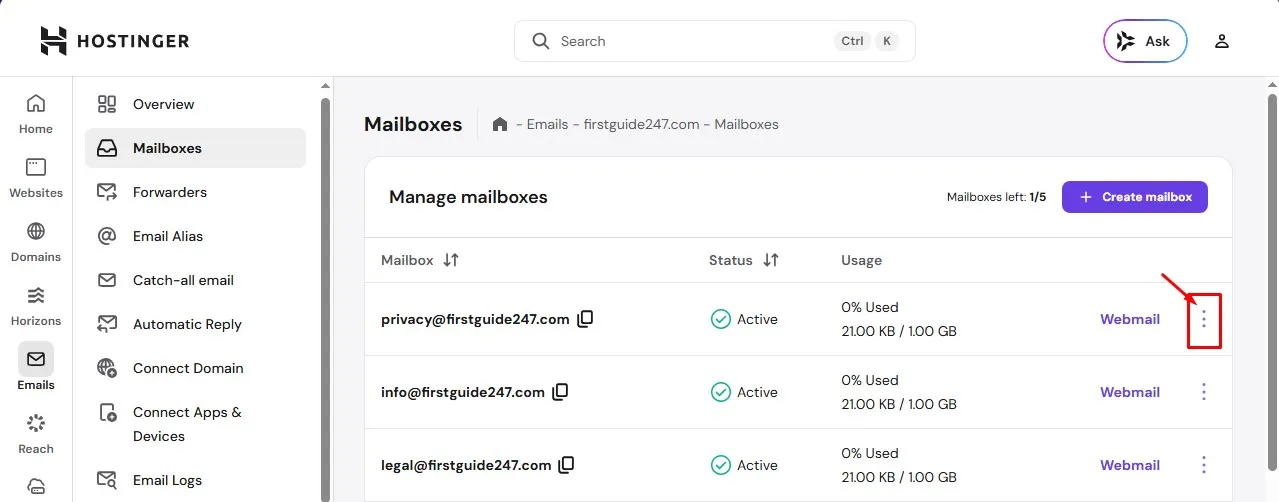Copy the legal@firstguide247.com email address

567,465
